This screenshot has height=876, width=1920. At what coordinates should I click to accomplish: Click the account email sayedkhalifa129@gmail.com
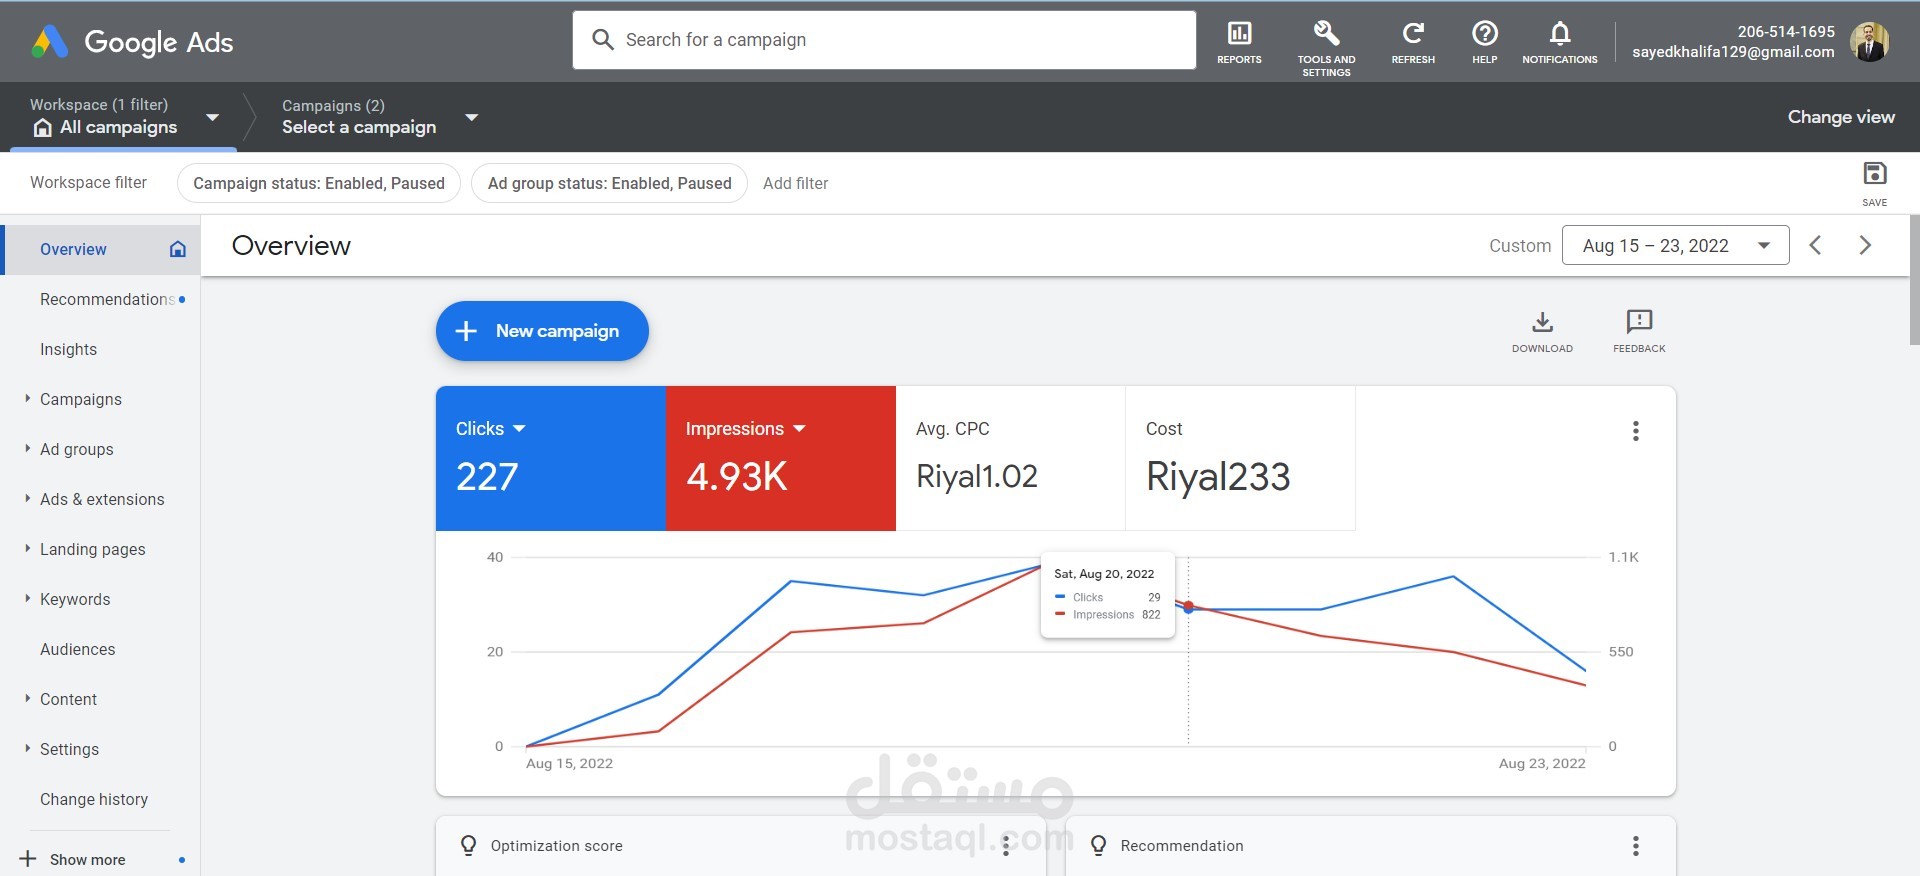click(1733, 52)
